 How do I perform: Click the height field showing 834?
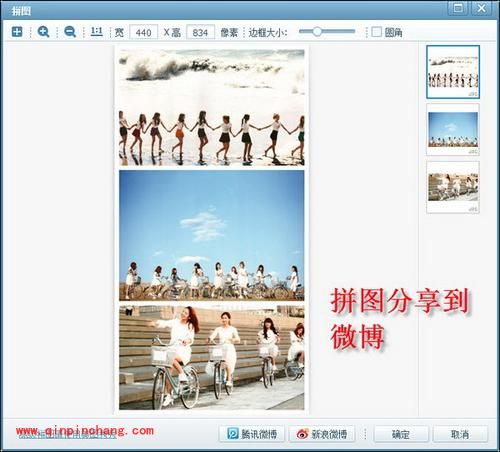point(200,32)
